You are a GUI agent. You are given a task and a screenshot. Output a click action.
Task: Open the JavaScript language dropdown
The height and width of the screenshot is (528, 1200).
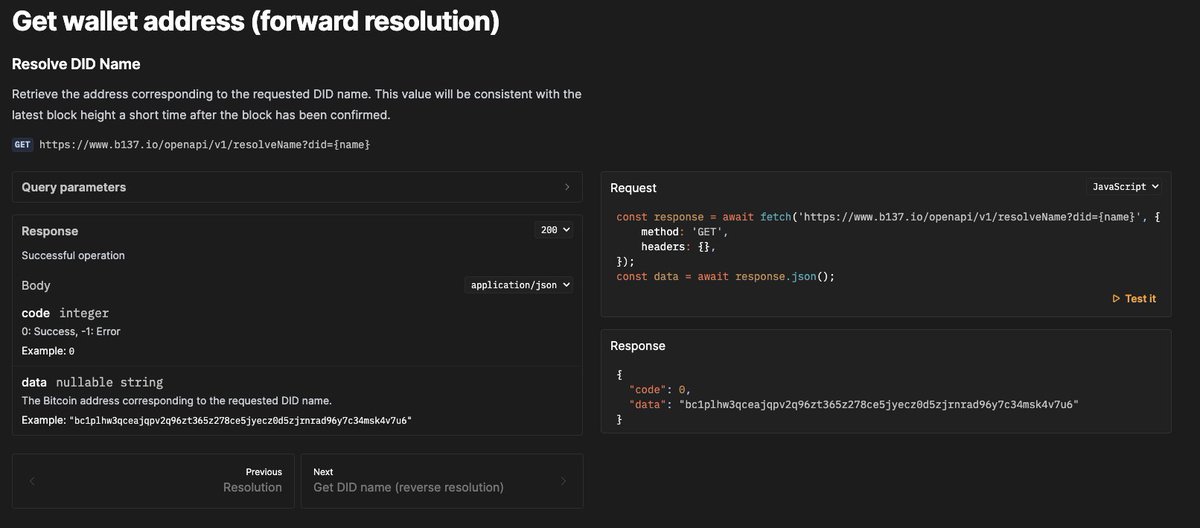[x=1125, y=187]
